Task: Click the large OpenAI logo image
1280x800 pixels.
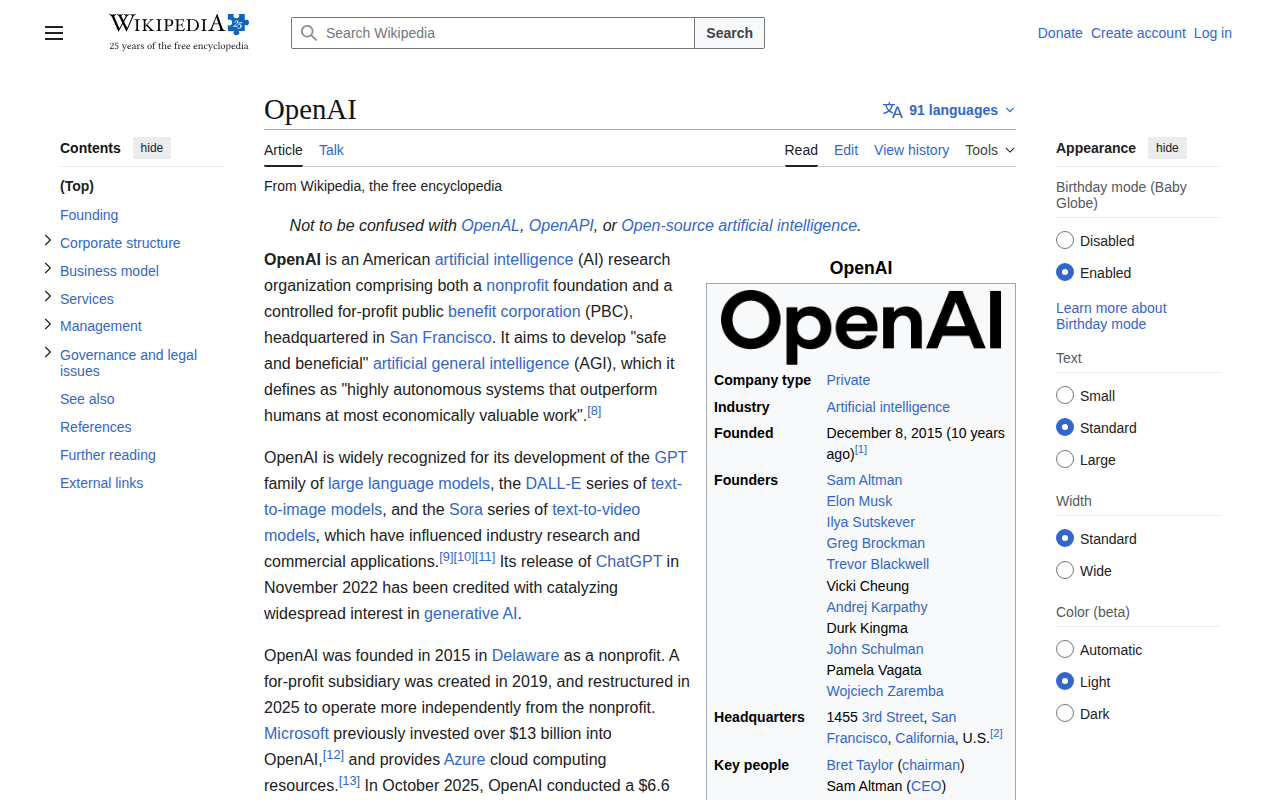Action: pos(861,326)
